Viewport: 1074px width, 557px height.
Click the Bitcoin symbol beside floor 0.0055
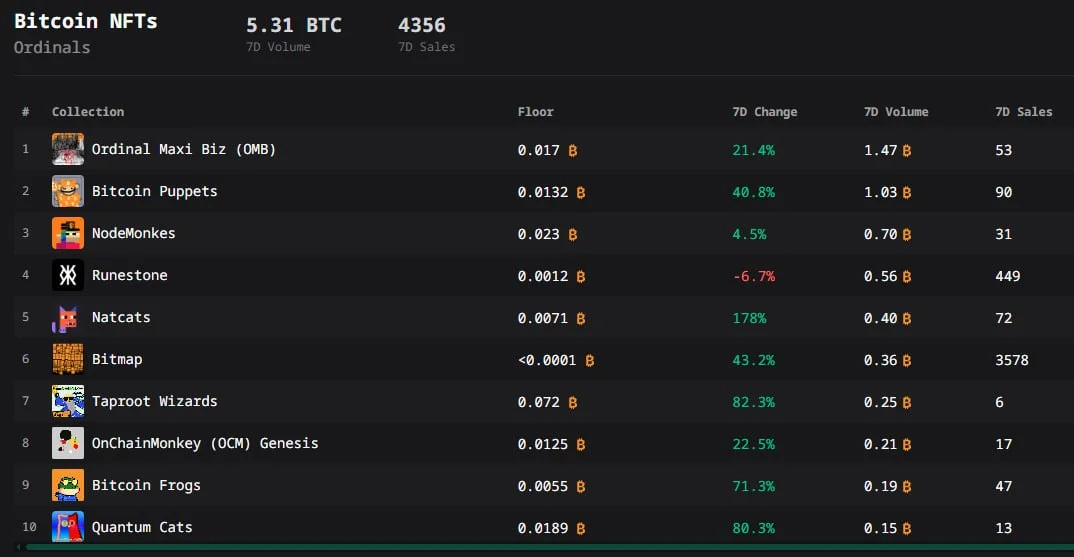tap(581, 486)
